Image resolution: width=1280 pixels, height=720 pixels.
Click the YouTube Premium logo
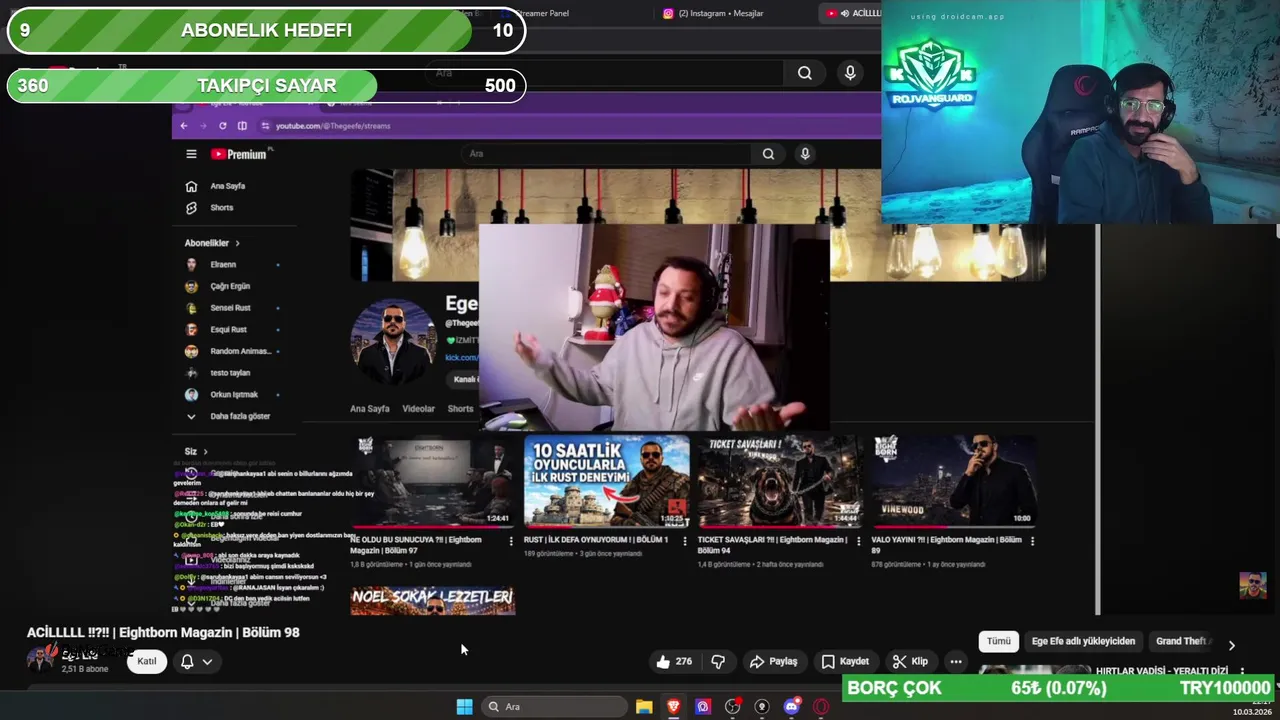pyautogui.click(x=238, y=154)
